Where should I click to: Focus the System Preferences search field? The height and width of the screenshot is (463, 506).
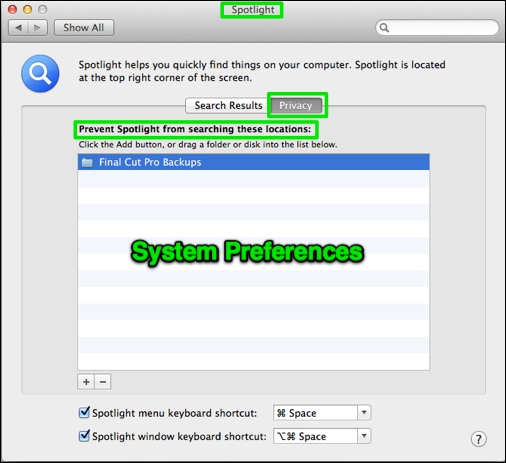[437, 28]
